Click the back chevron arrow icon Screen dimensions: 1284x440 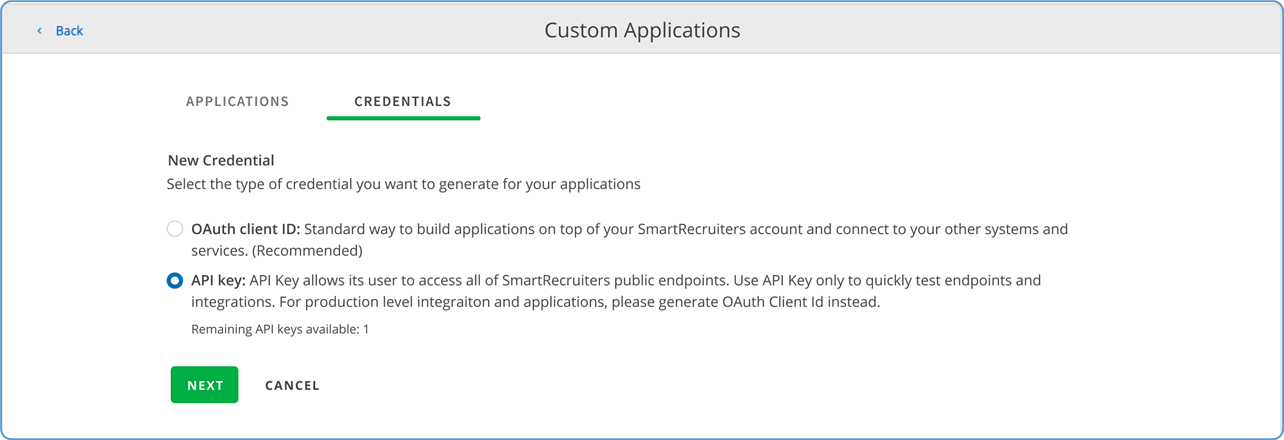(40, 31)
